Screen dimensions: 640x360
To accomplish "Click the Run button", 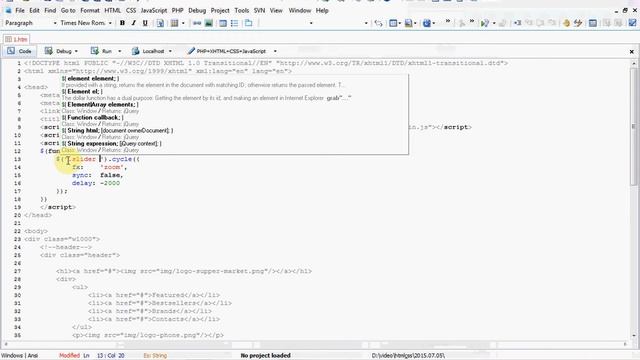I will 102,51.
